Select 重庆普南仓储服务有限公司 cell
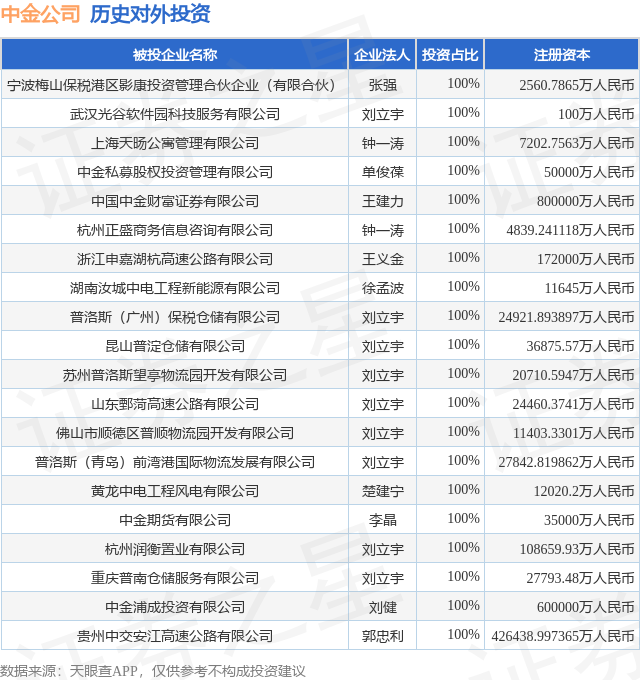640x680 pixels. pyautogui.click(x=175, y=578)
